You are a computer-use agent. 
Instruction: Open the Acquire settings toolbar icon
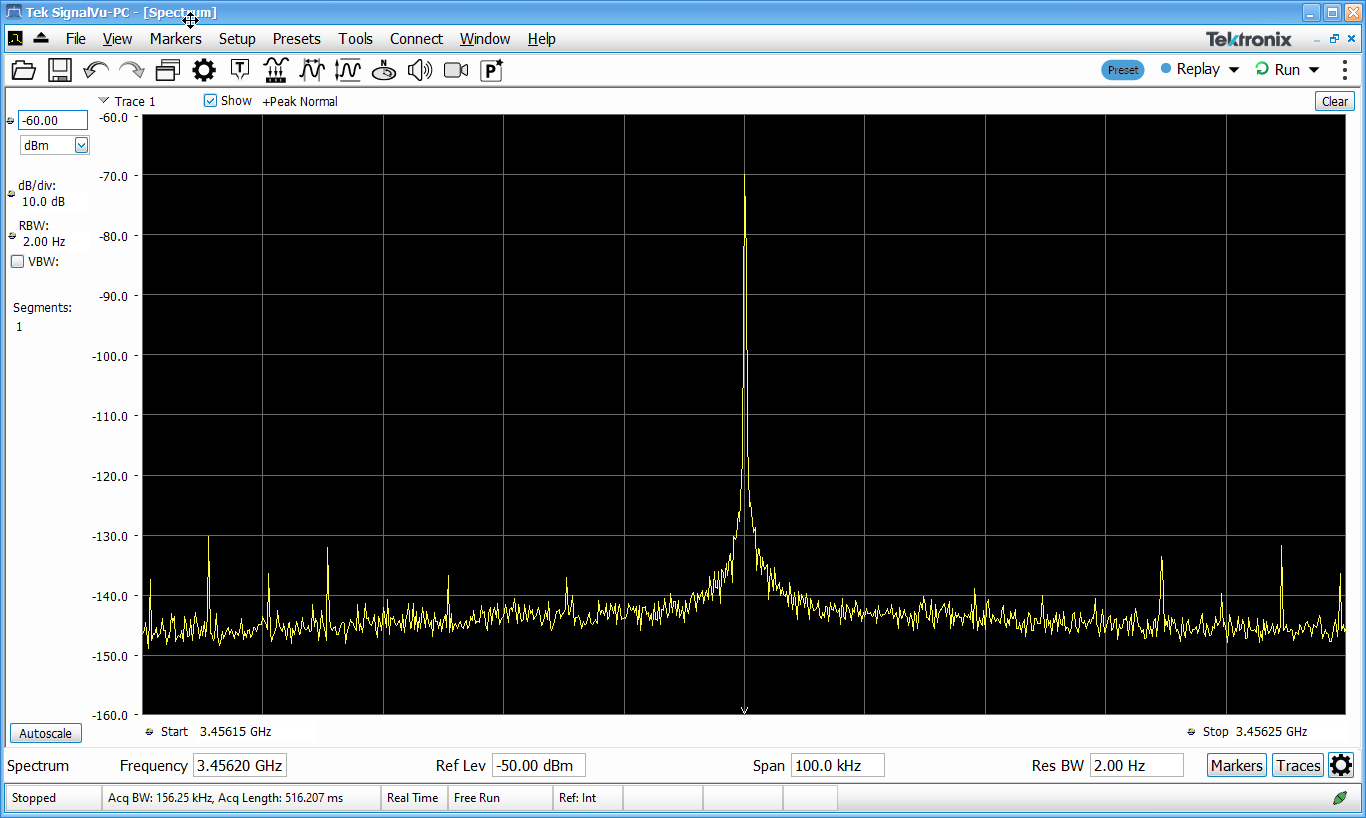click(x=276, y=70)
